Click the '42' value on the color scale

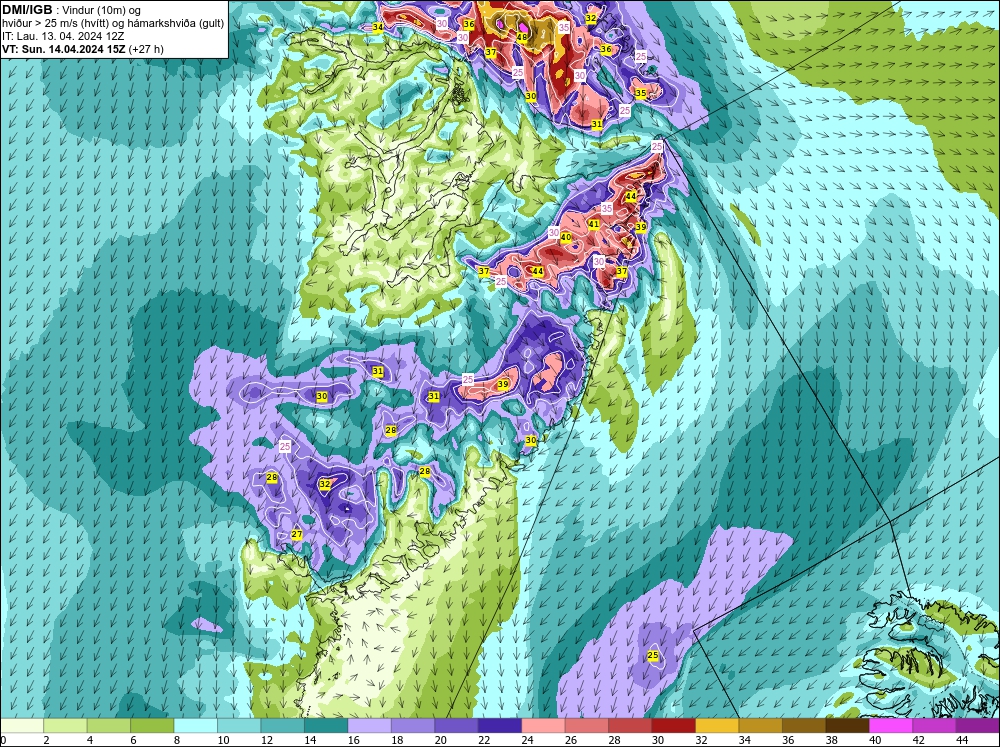click(x=918, y=740)
